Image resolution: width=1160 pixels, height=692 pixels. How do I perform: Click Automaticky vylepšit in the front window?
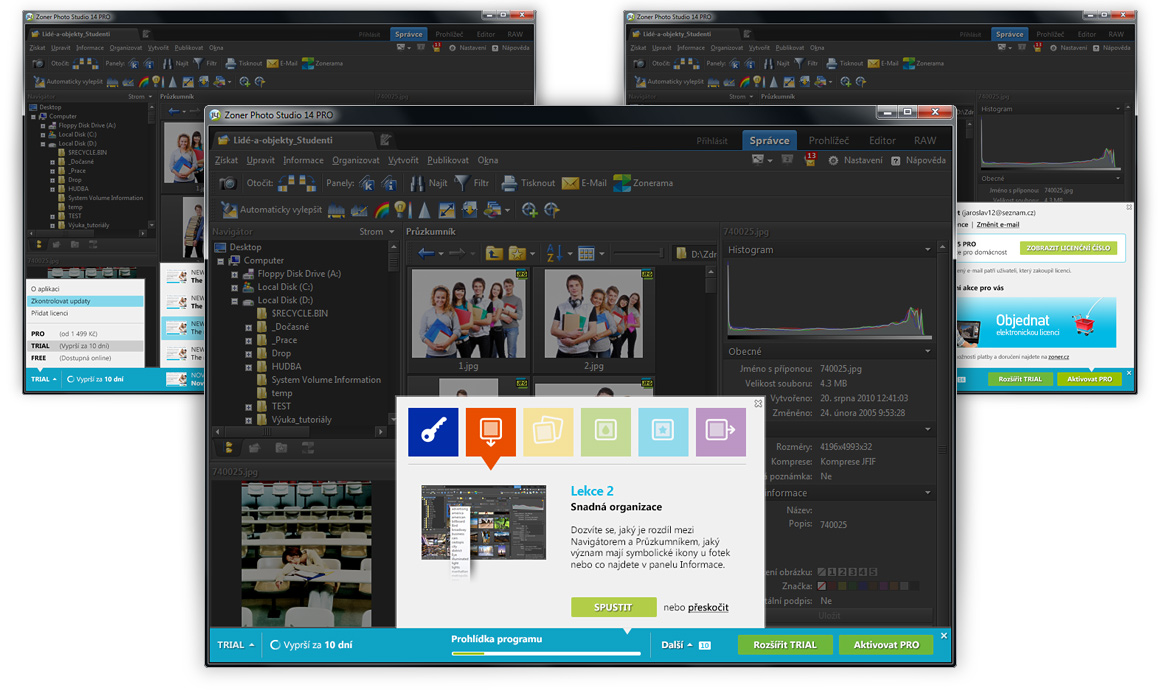tap(272, 210)
